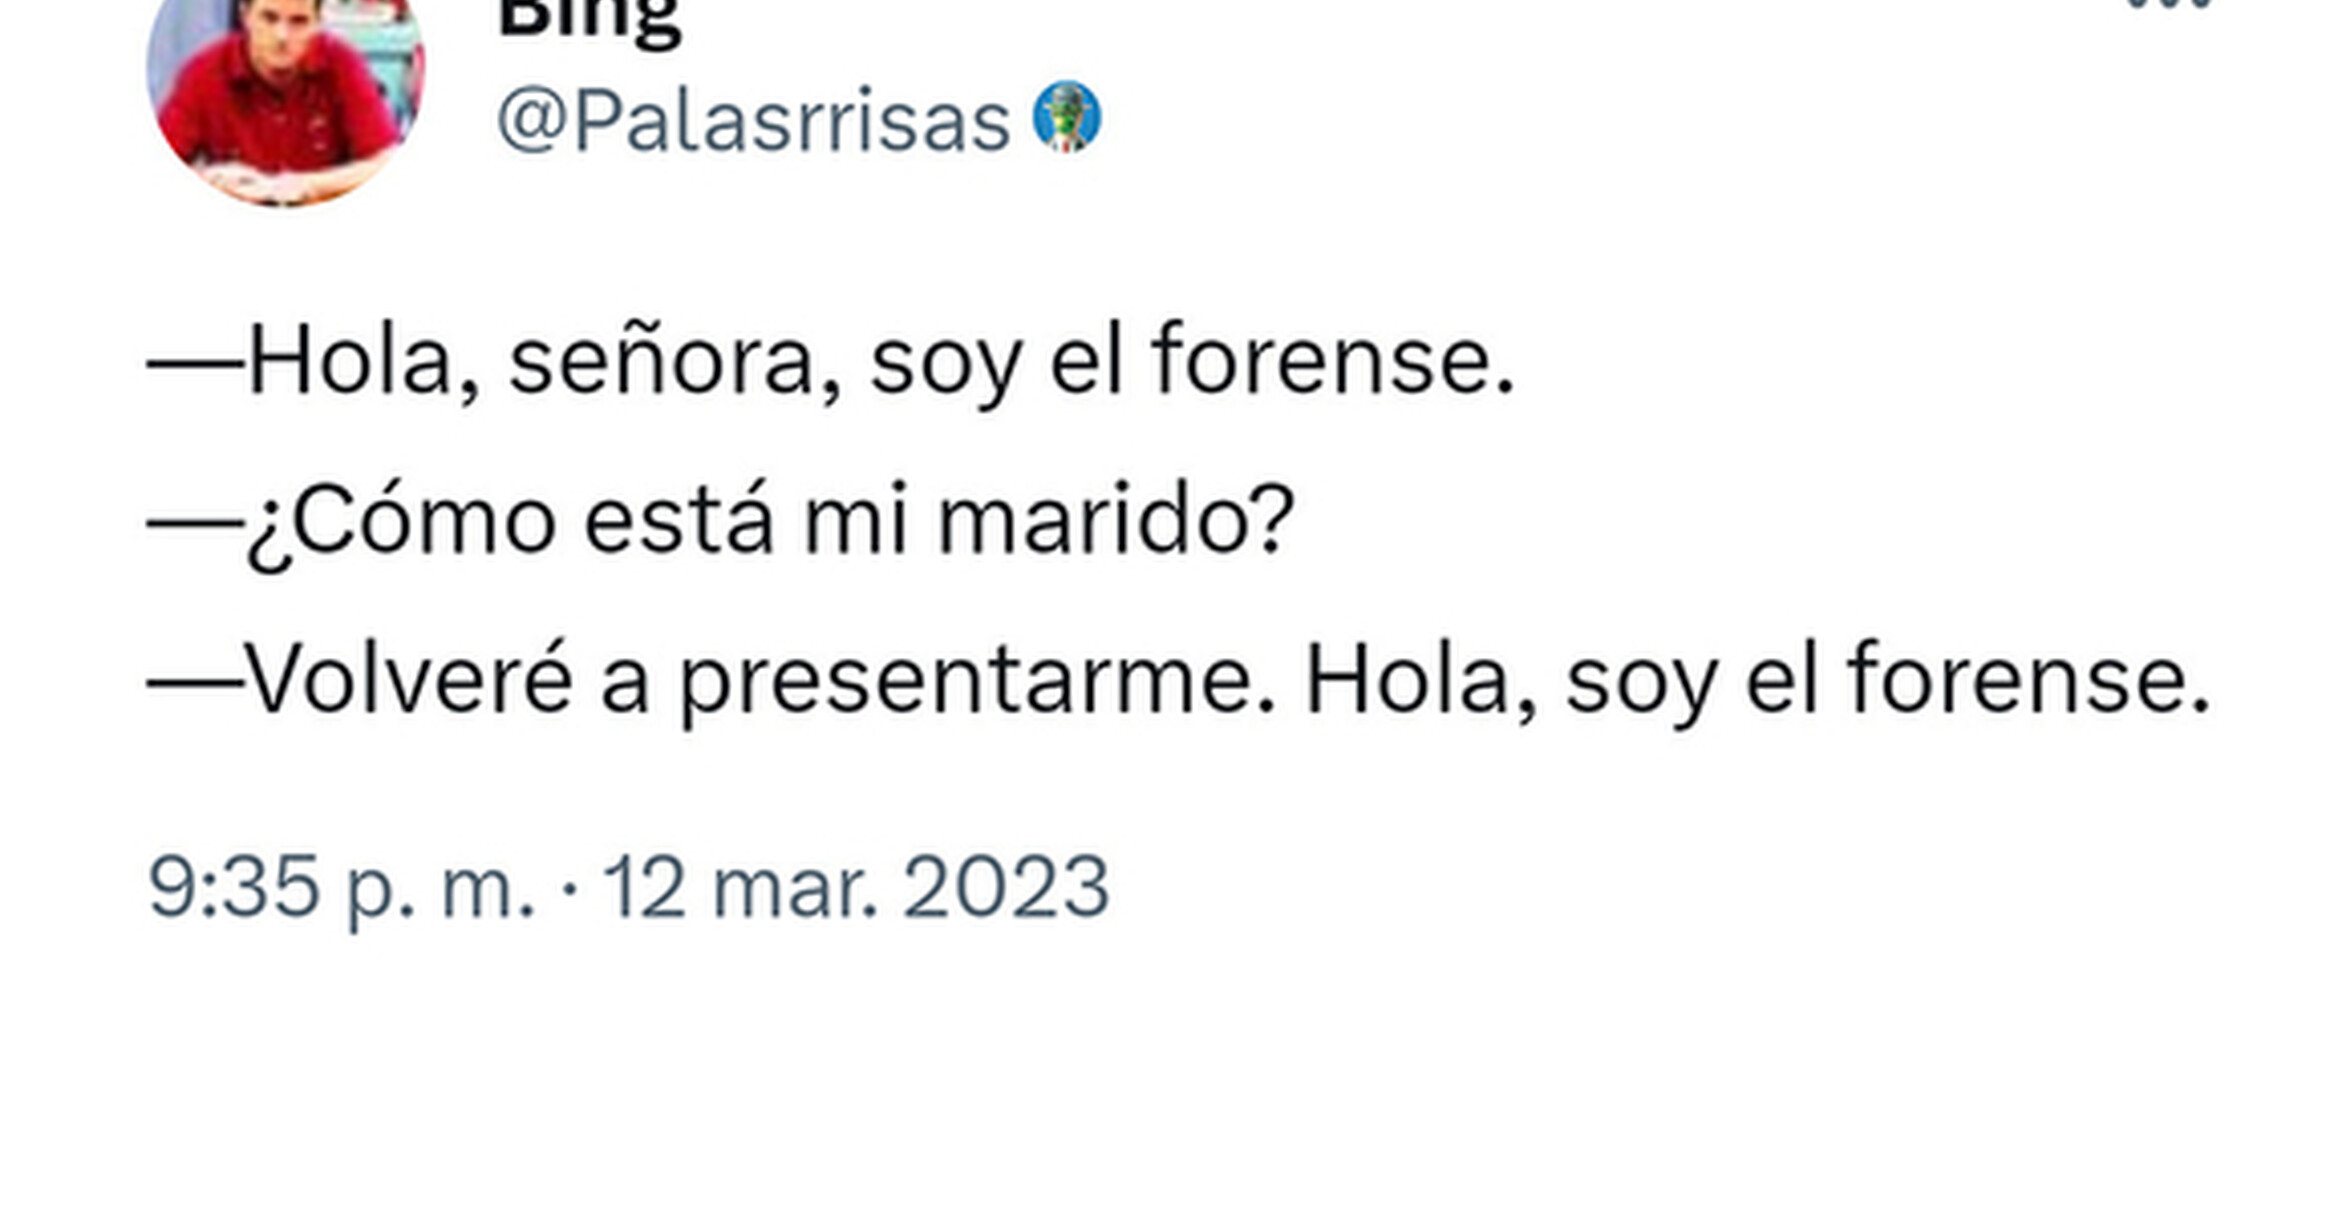This screenshot has height=1230, width=2350.
Task: Click the 9:35 p. m. timestamp
Action: (341, 888)
